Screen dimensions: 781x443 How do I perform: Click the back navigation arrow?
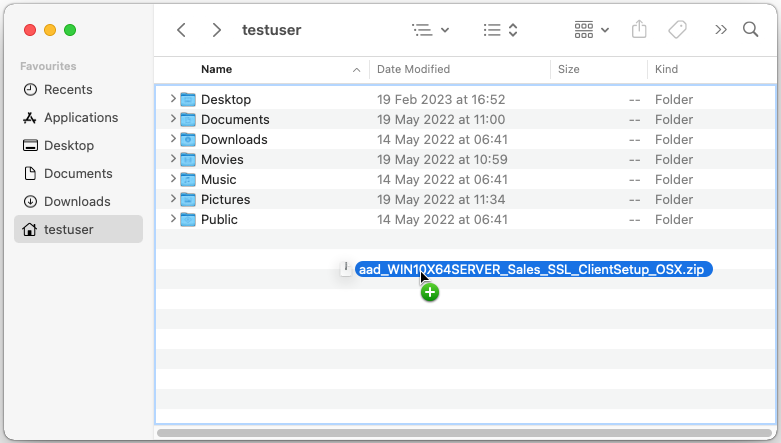click(181, 30)
